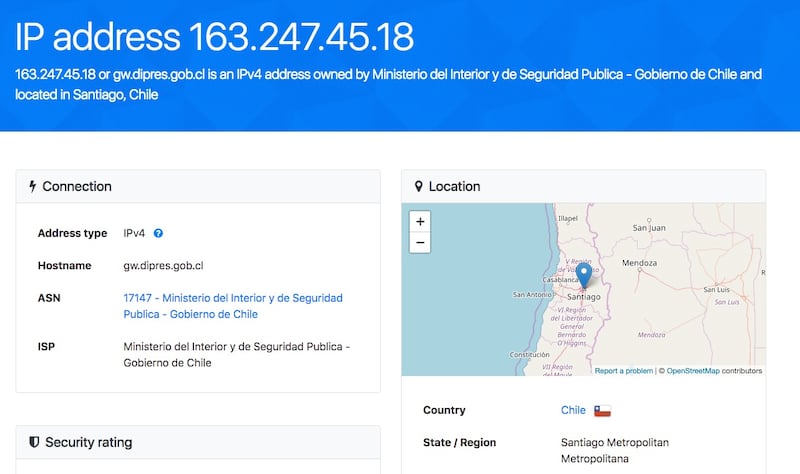The width and height of the screenshot is (800, 474).
Task: Click the San Antonio label on map
Action: tap(532, 294)
